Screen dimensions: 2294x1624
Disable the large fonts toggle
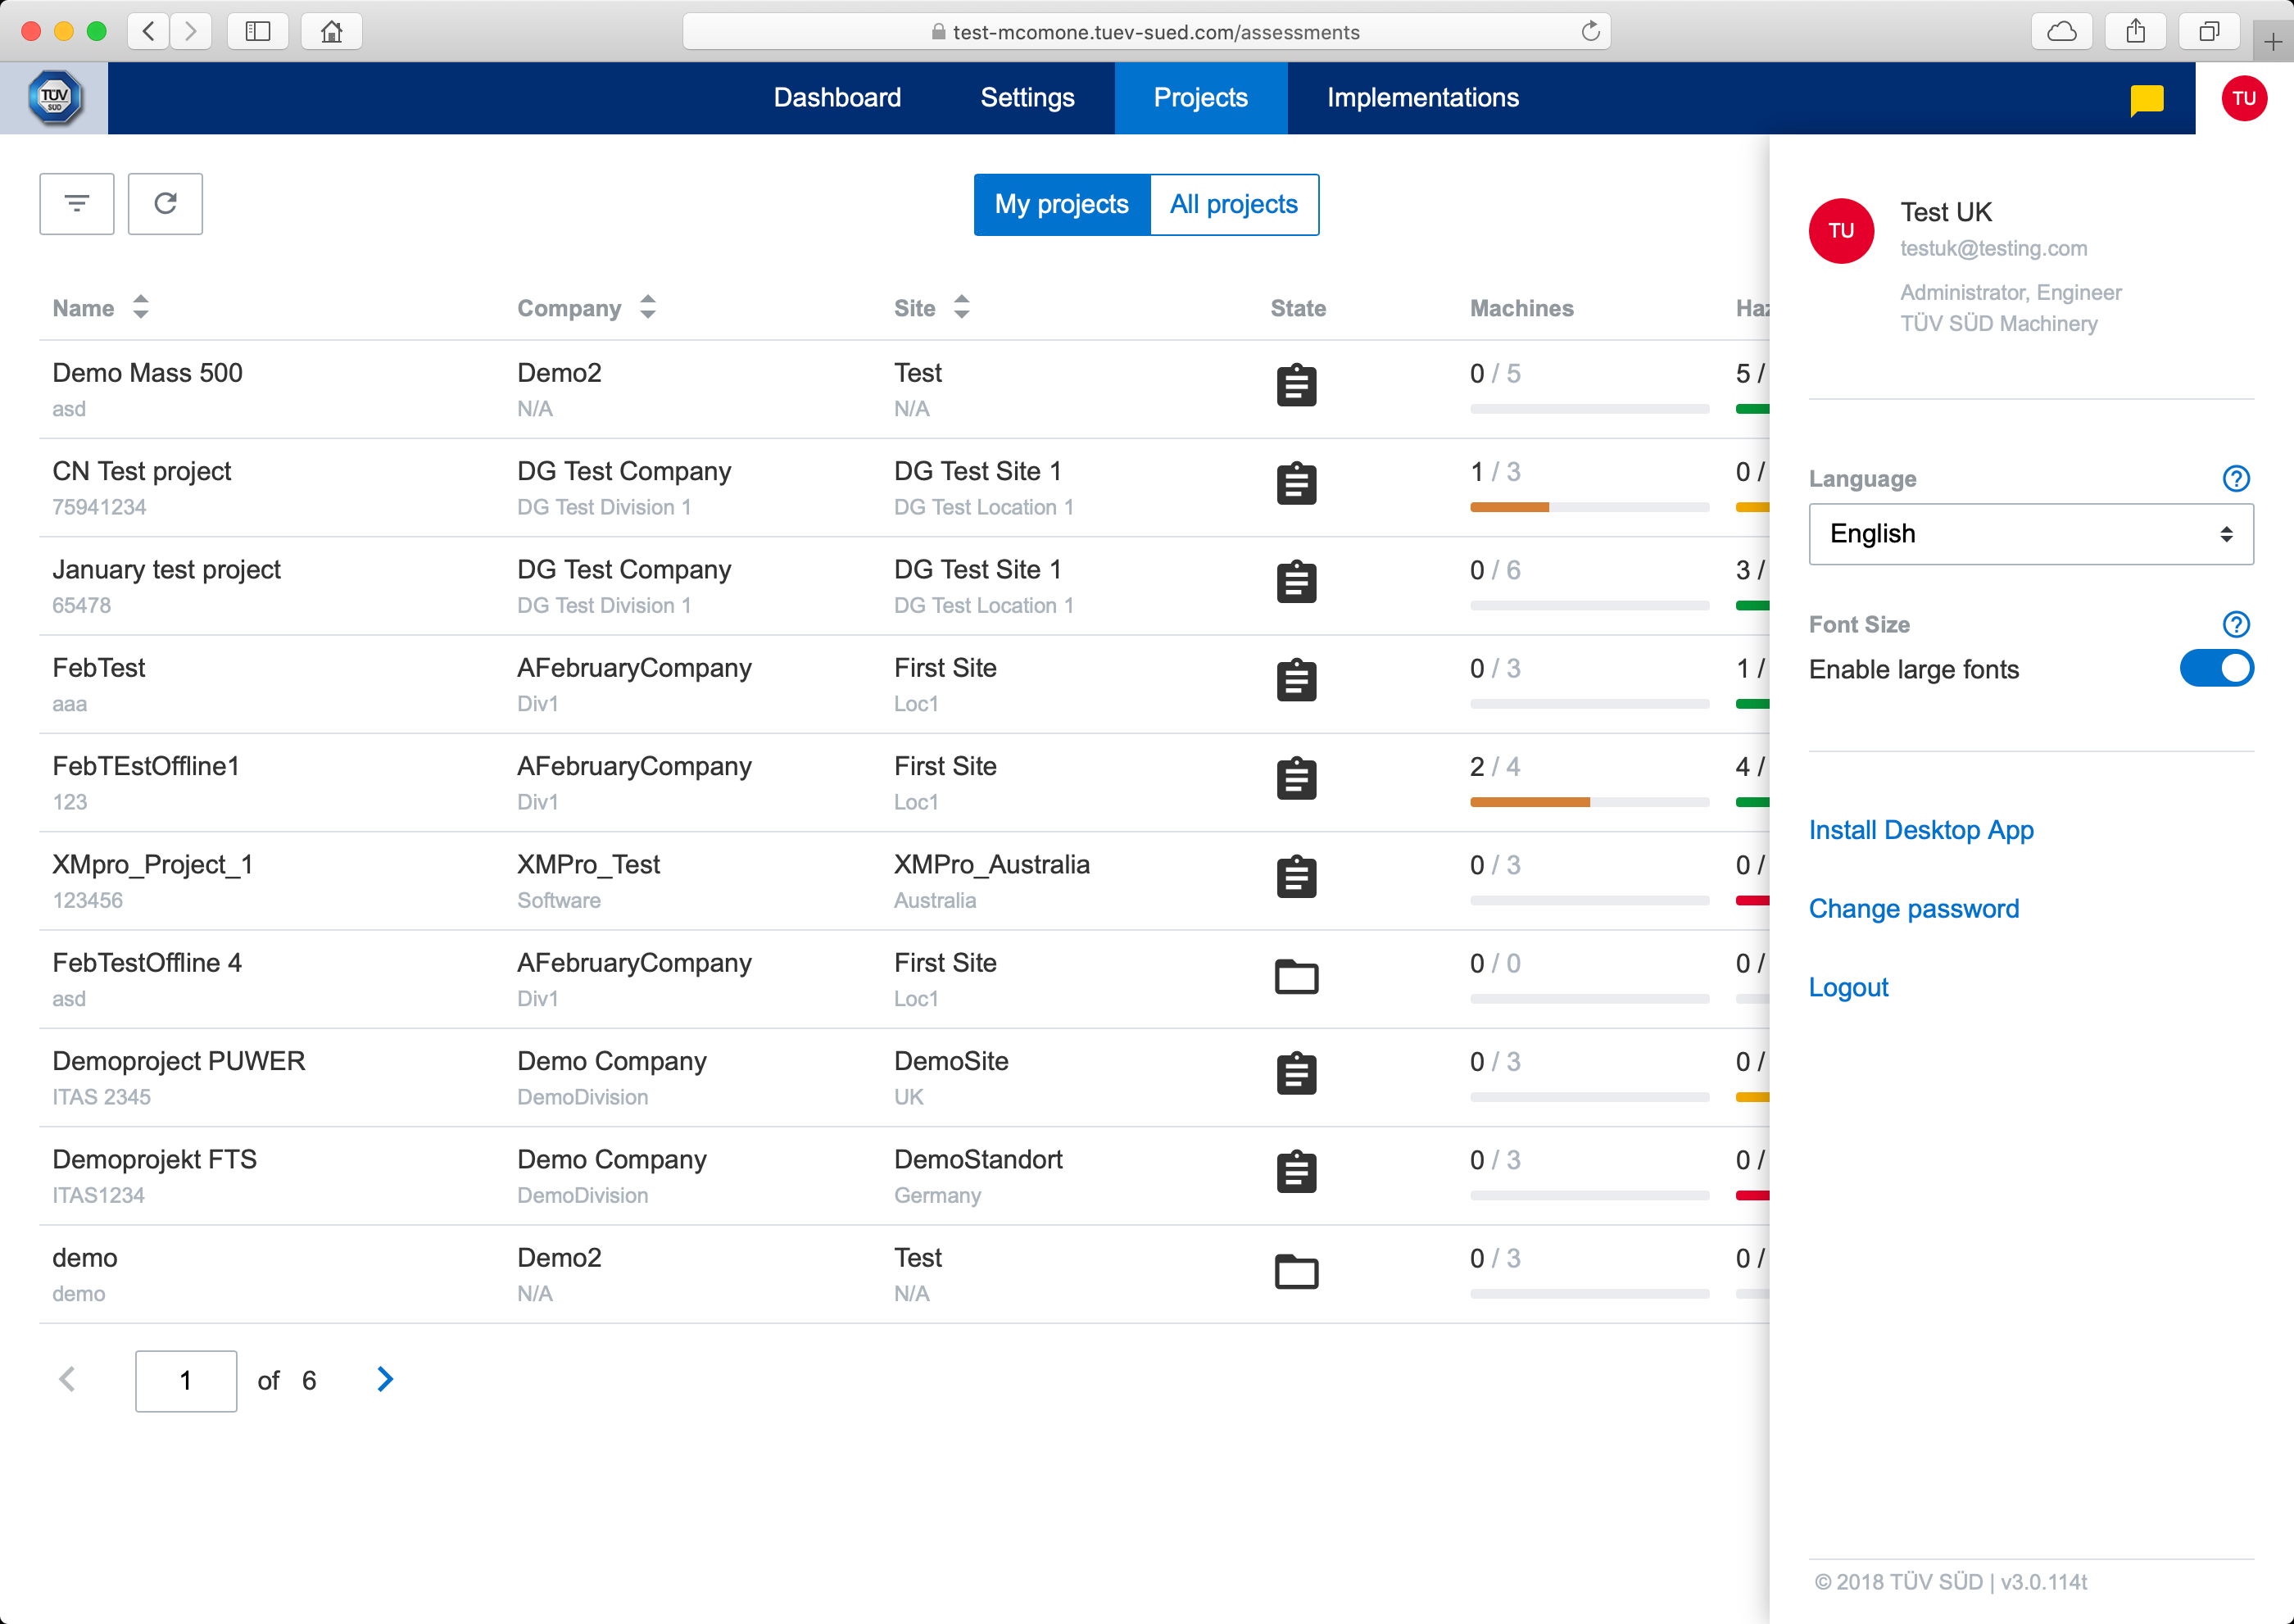tap(2216, 669)
